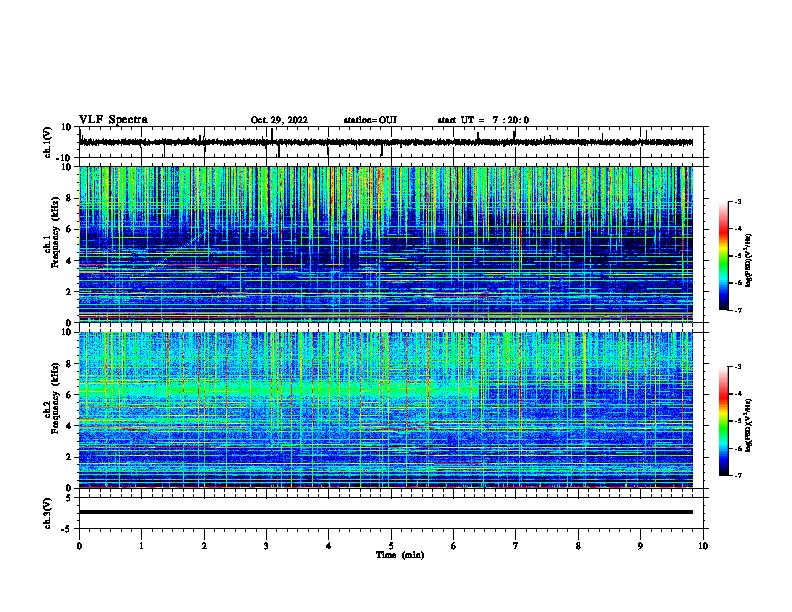This screenshot has width=792, height=612.
Task: Click the ch.1 voltage waveform trace
Action: click(386, 142)
